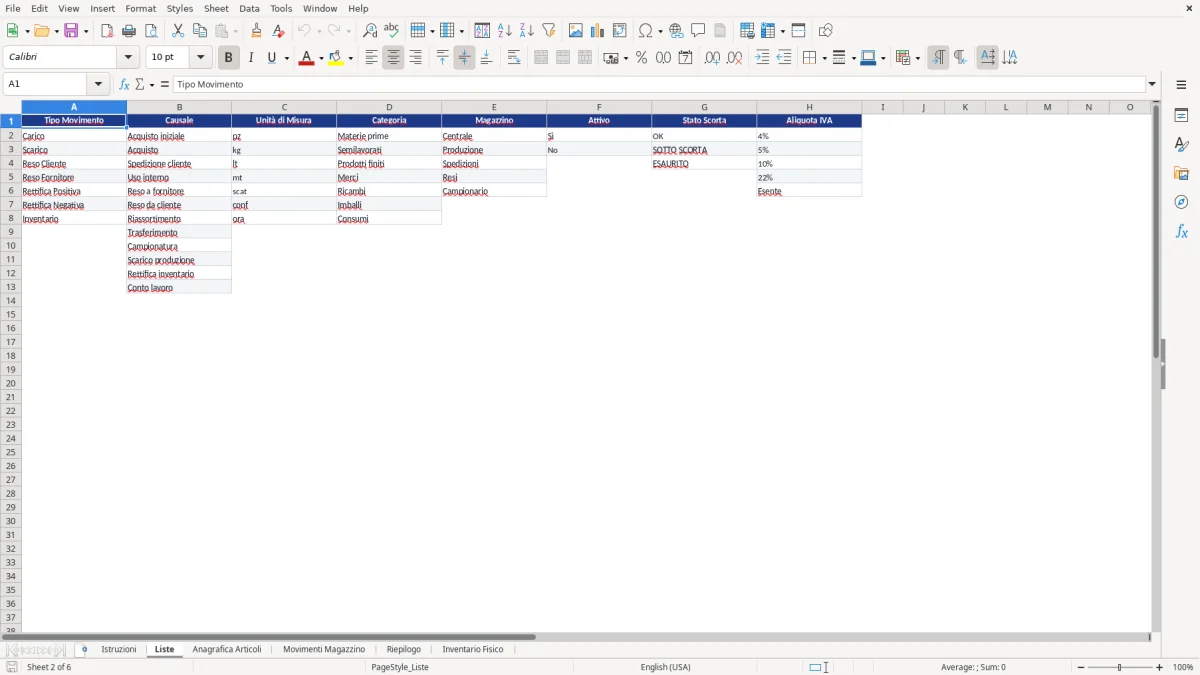
Task: Click the Print icon
Action: point(129,31)
